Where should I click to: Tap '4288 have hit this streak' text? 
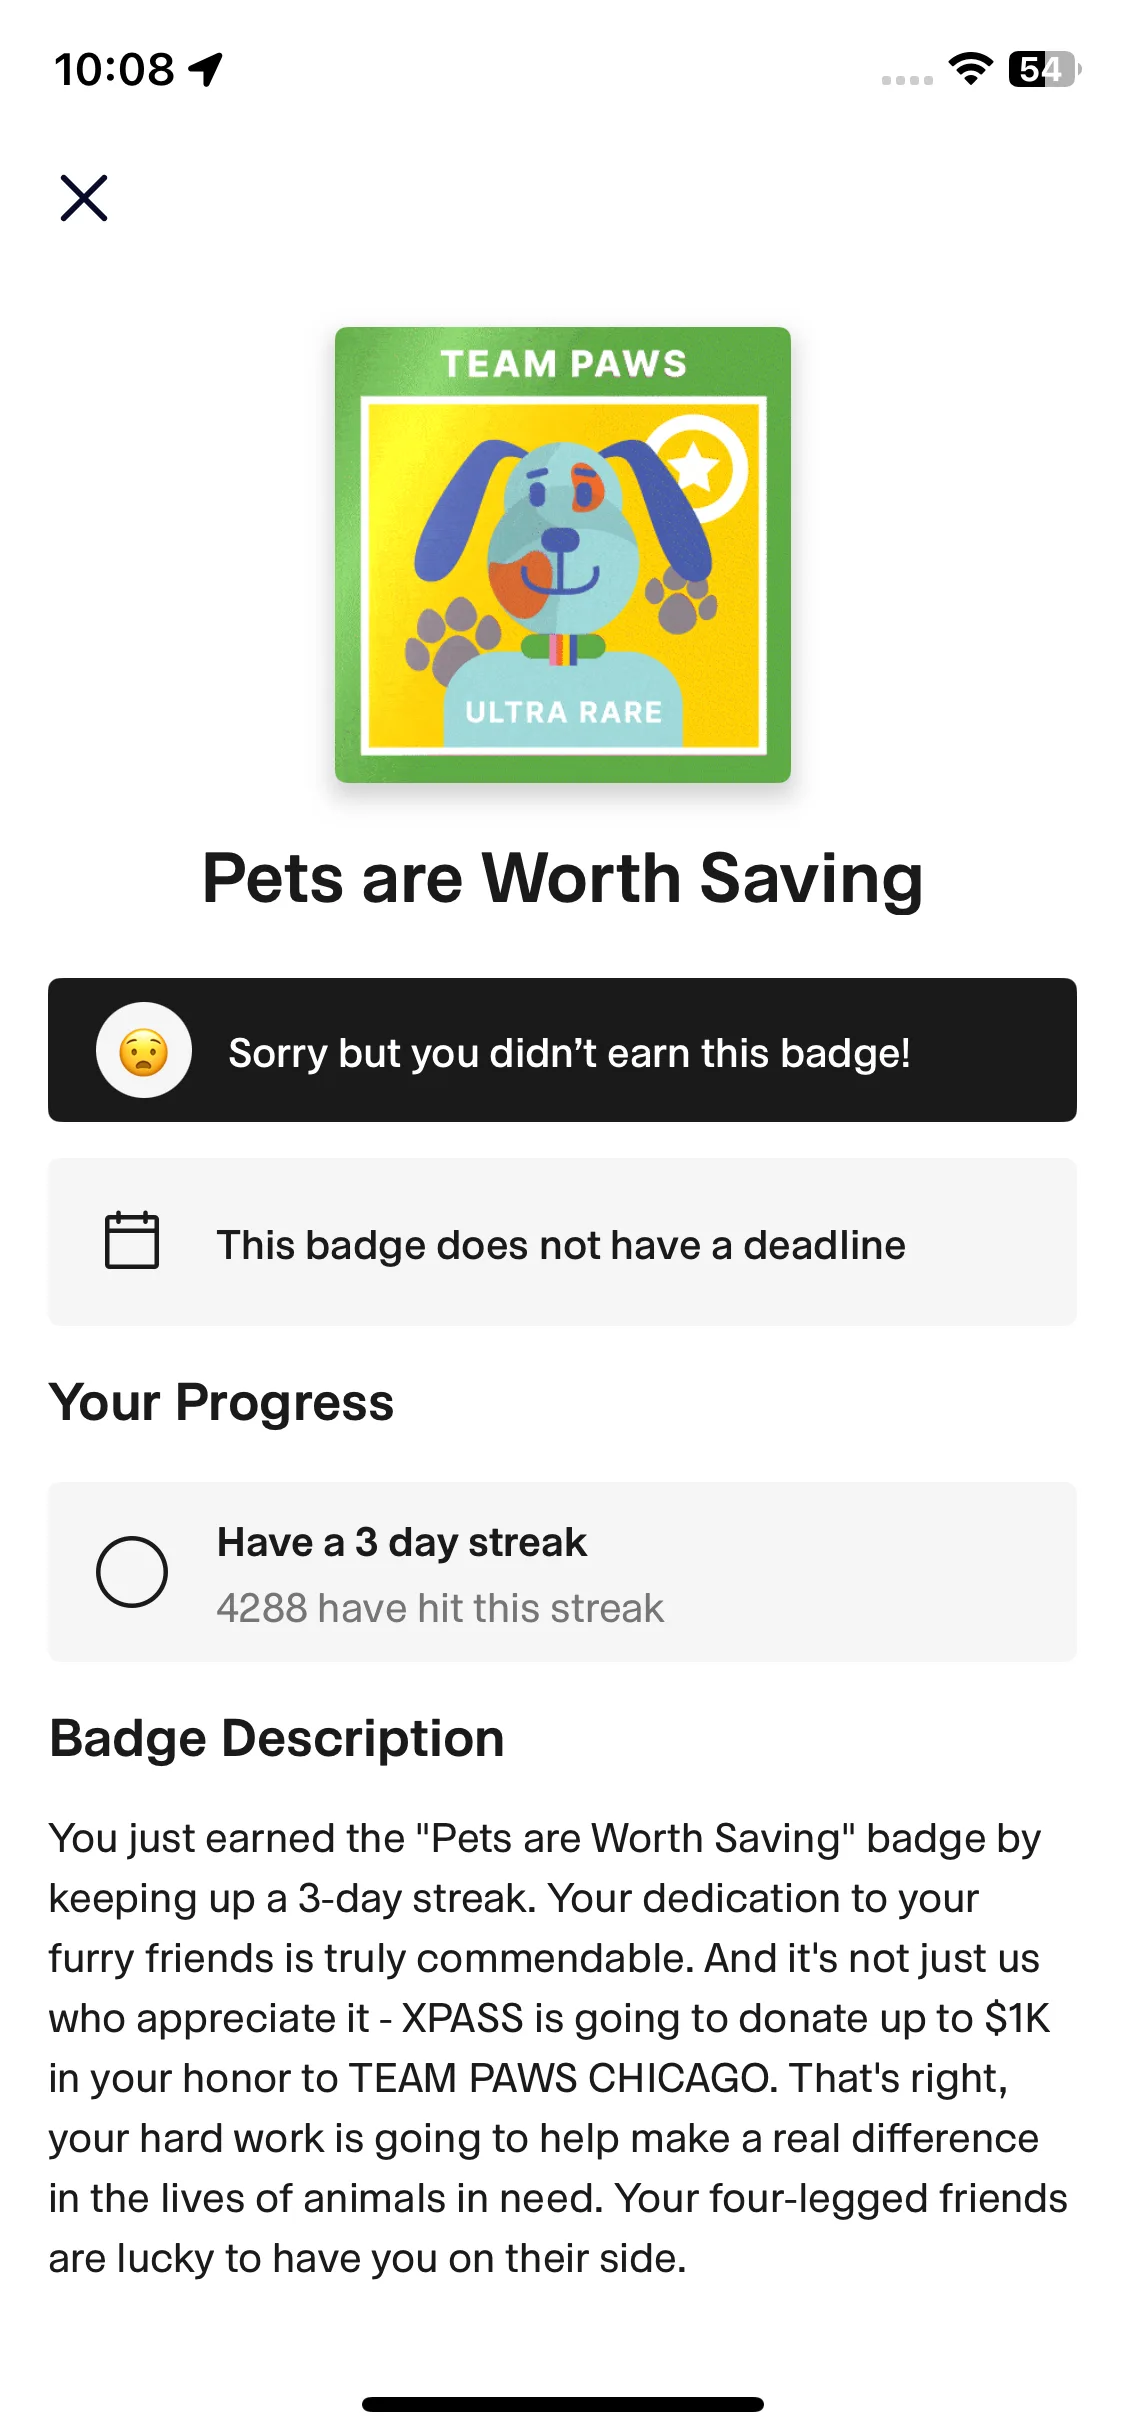(x=440, y=1608)
